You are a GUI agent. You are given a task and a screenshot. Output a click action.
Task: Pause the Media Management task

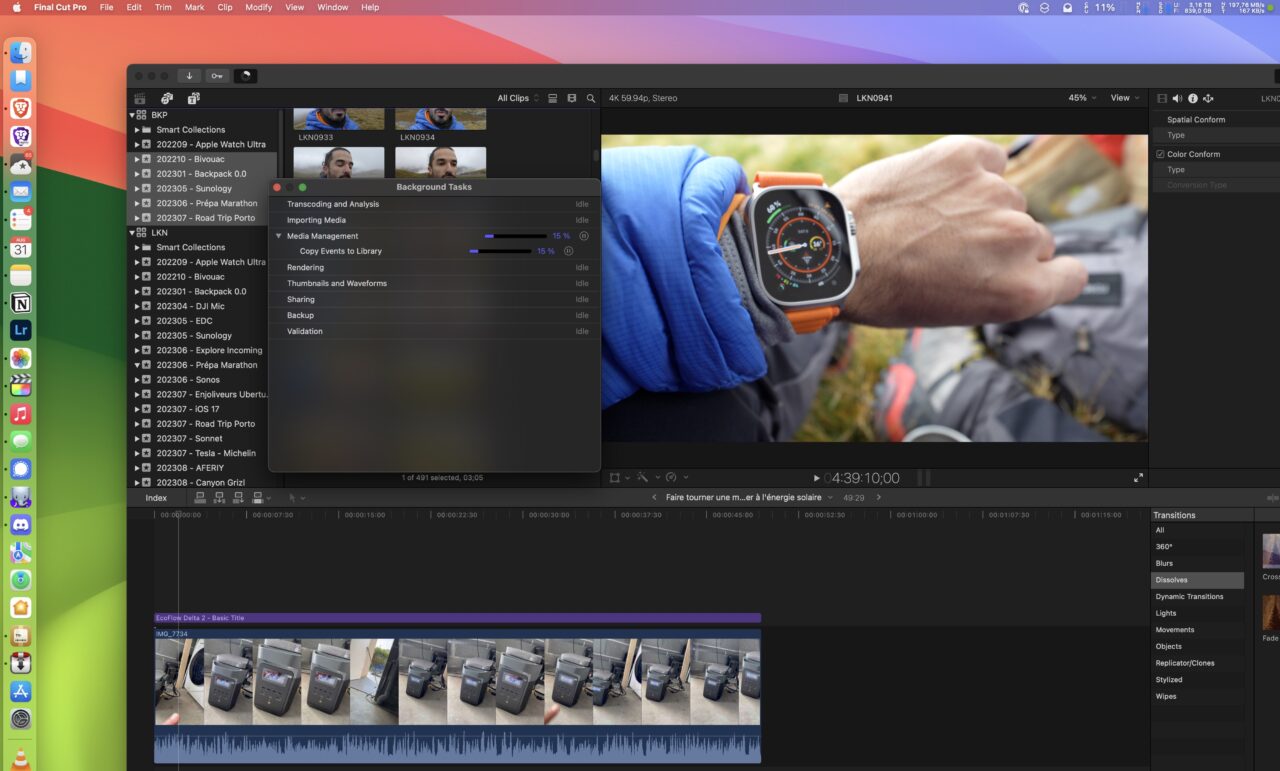pyautogui.click(x=584, y=236)
